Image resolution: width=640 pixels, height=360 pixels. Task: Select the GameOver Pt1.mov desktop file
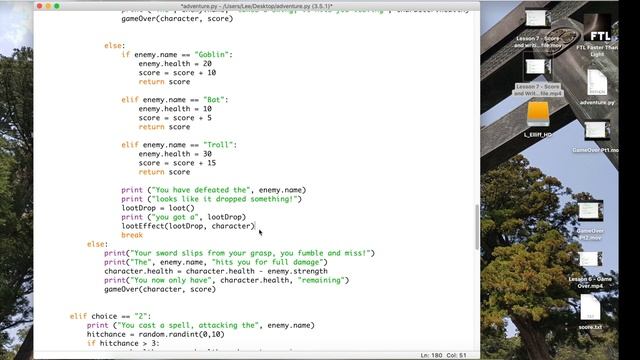[596, 136]
